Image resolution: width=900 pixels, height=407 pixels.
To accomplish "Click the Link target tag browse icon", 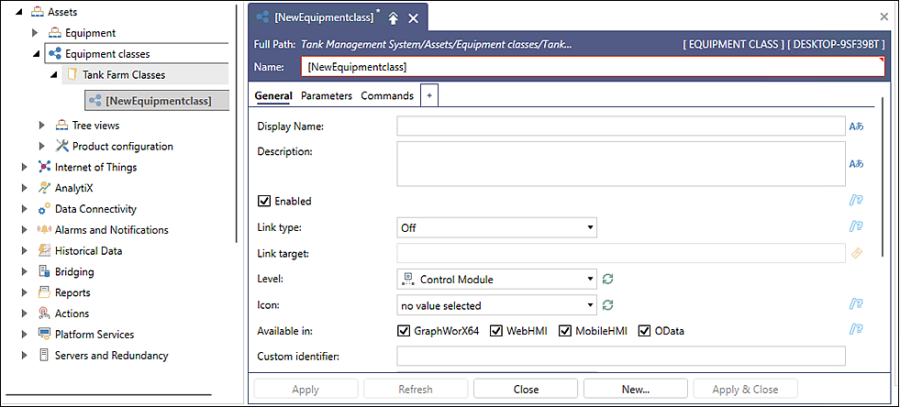I will [856, 253].
